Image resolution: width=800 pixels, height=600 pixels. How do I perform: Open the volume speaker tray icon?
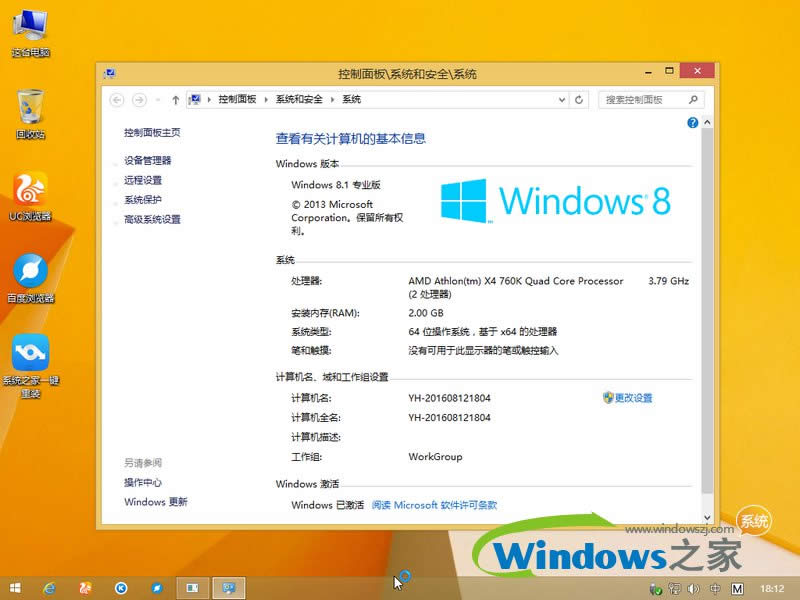click(693, 589)
